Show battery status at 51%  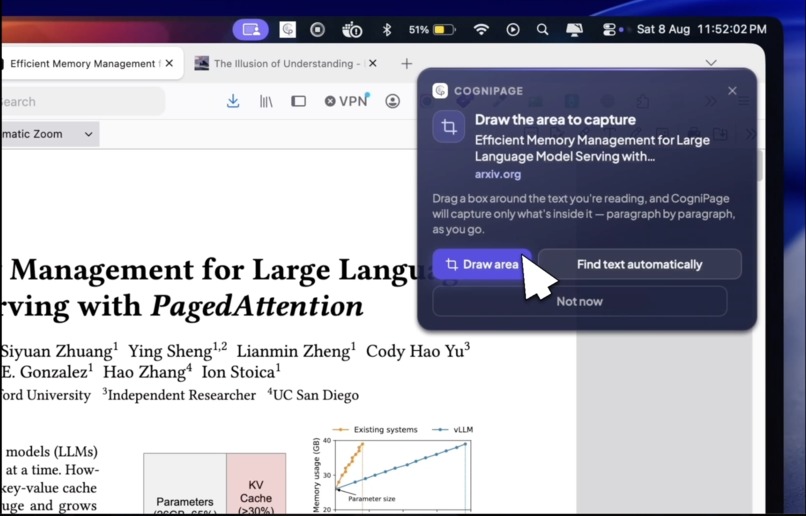[432, 29]
